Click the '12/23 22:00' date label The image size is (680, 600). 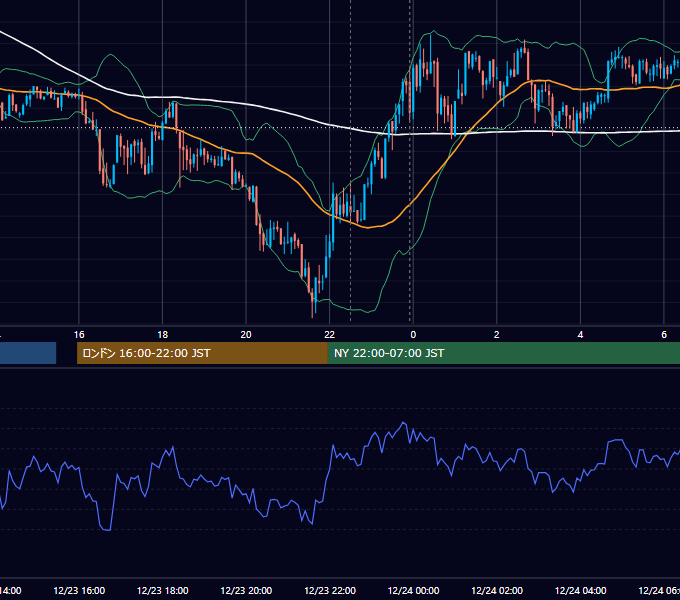[330, 590]
